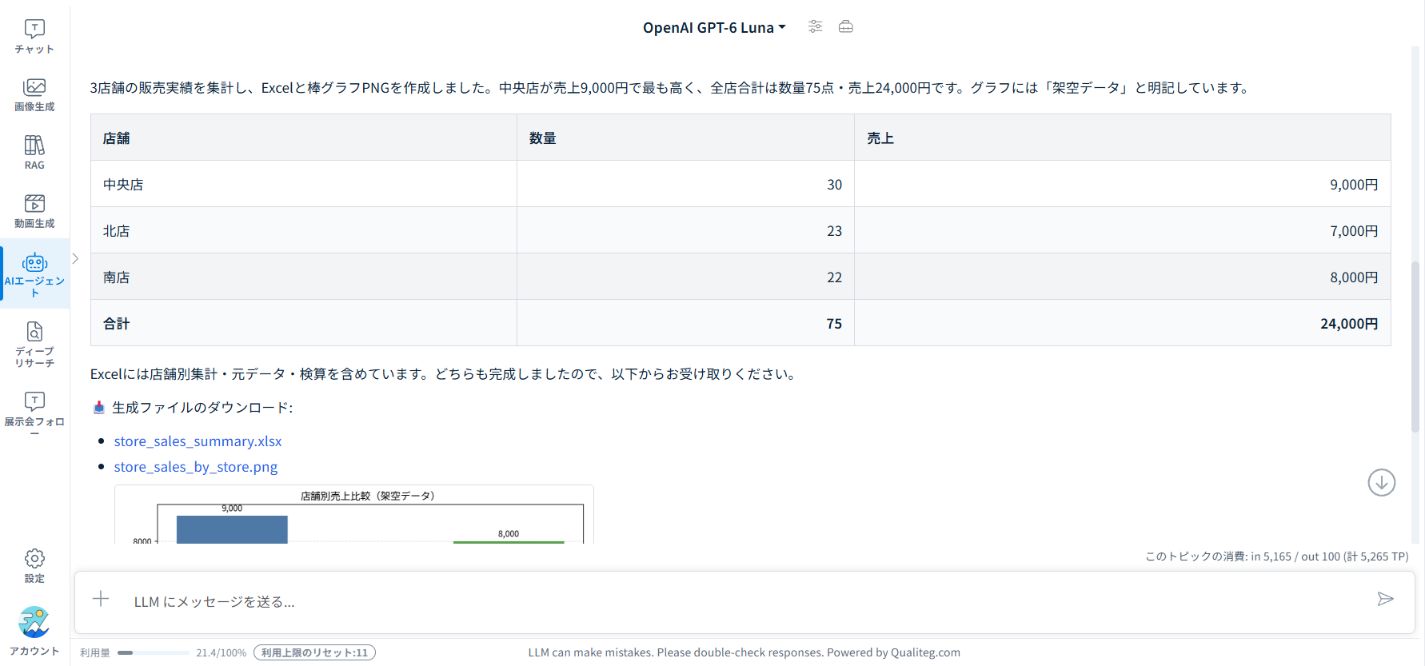Click the vertical scrollbar of the chat
The height and width of the screenshot is (666, 1425).
1414,345
